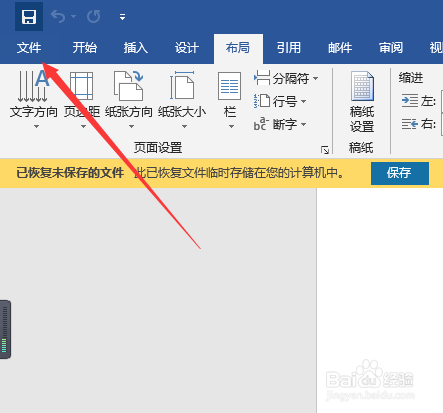Open the 审阅 tab
443x413 pixels.
click(391, 48)
